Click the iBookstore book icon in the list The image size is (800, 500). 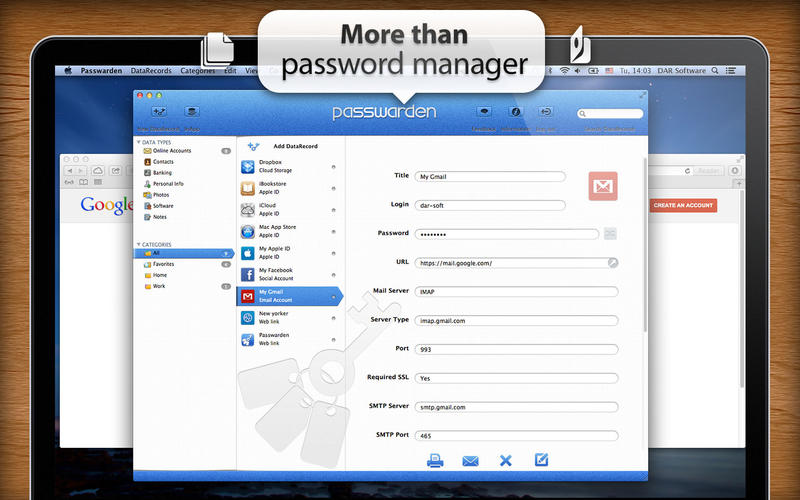pos(248,188)
